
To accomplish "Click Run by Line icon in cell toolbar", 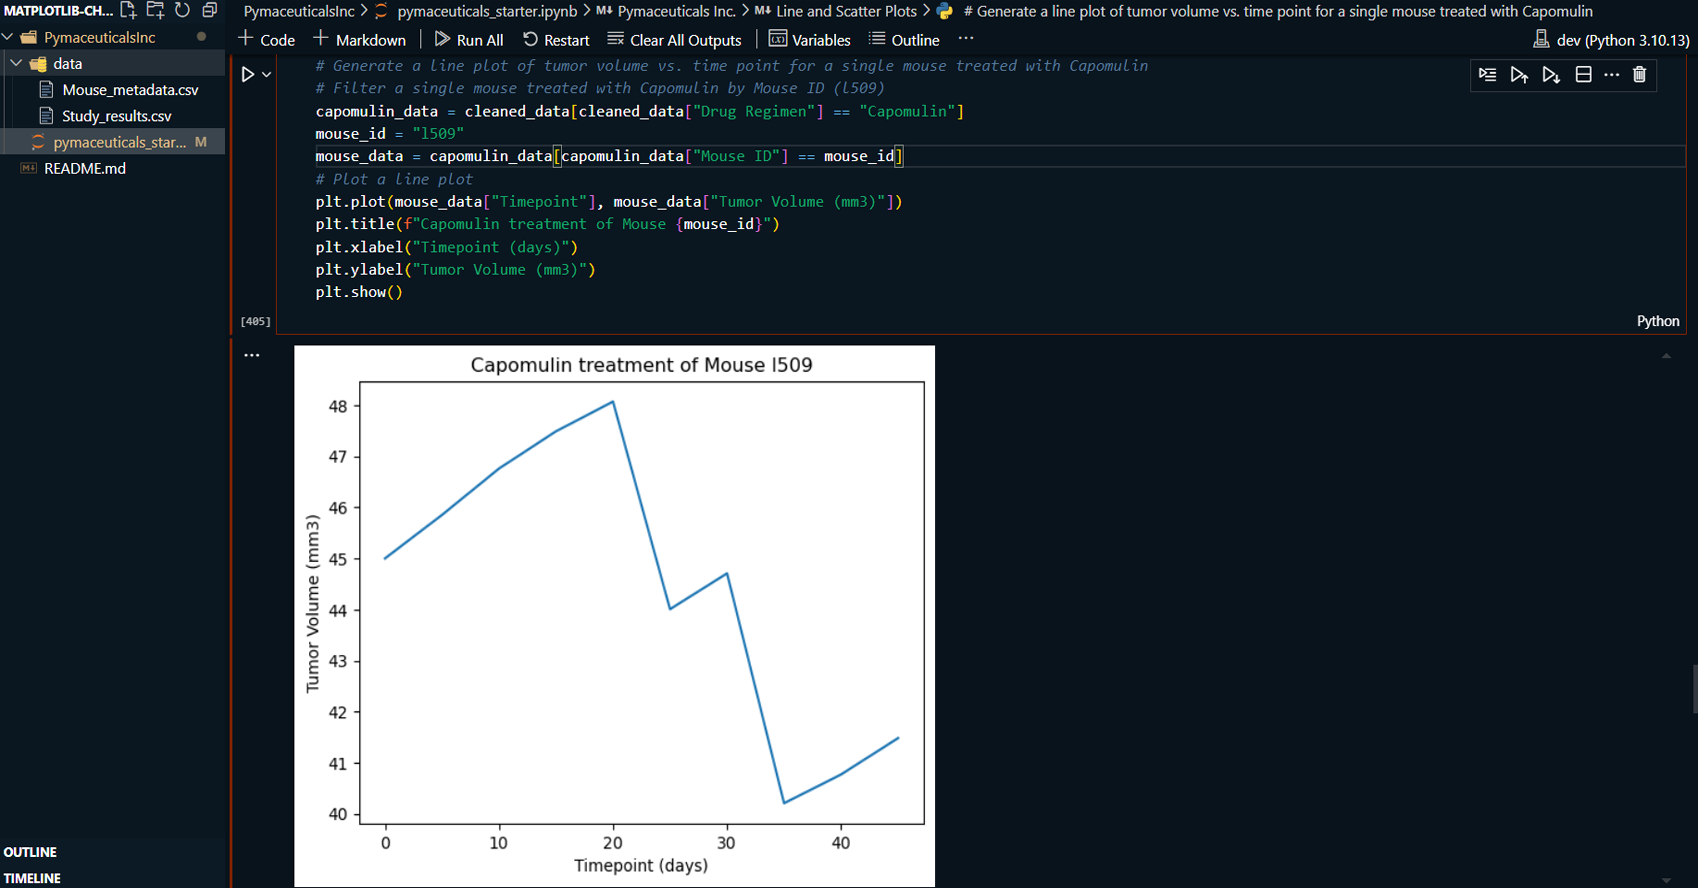I will pyautogui.click(x=1487, y=75).
